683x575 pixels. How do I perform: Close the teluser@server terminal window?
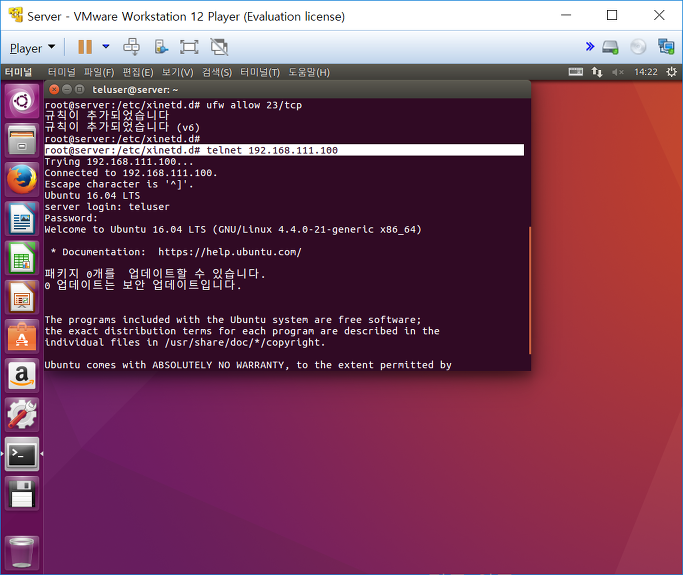tap(54, 90)
